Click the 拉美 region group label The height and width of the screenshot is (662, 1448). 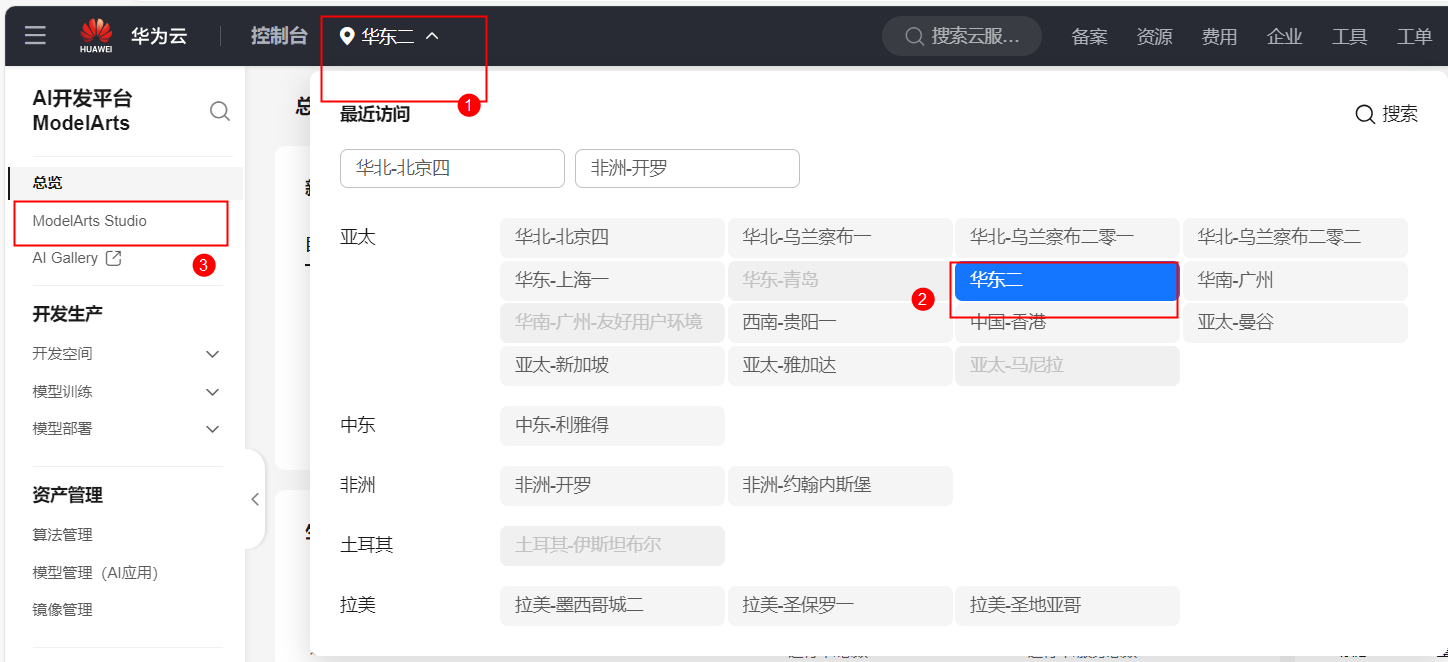[x=358, y=605]
